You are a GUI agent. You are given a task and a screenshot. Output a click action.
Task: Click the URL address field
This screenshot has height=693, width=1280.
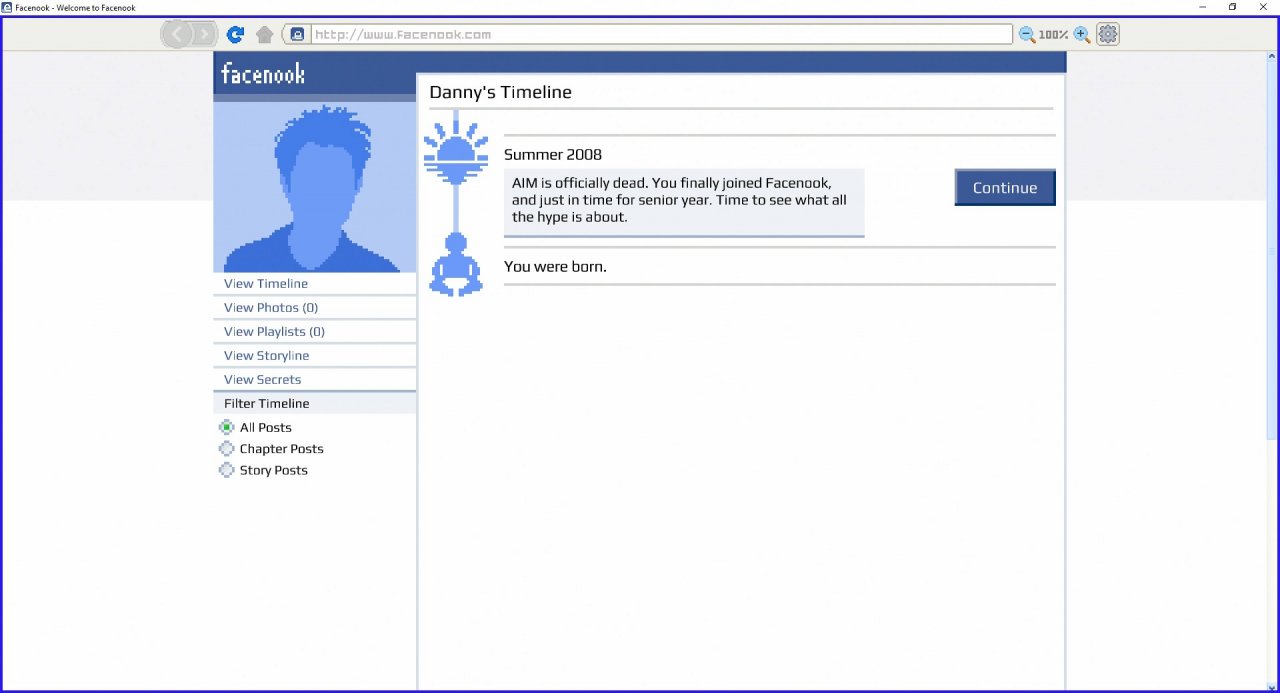point(662,34)
